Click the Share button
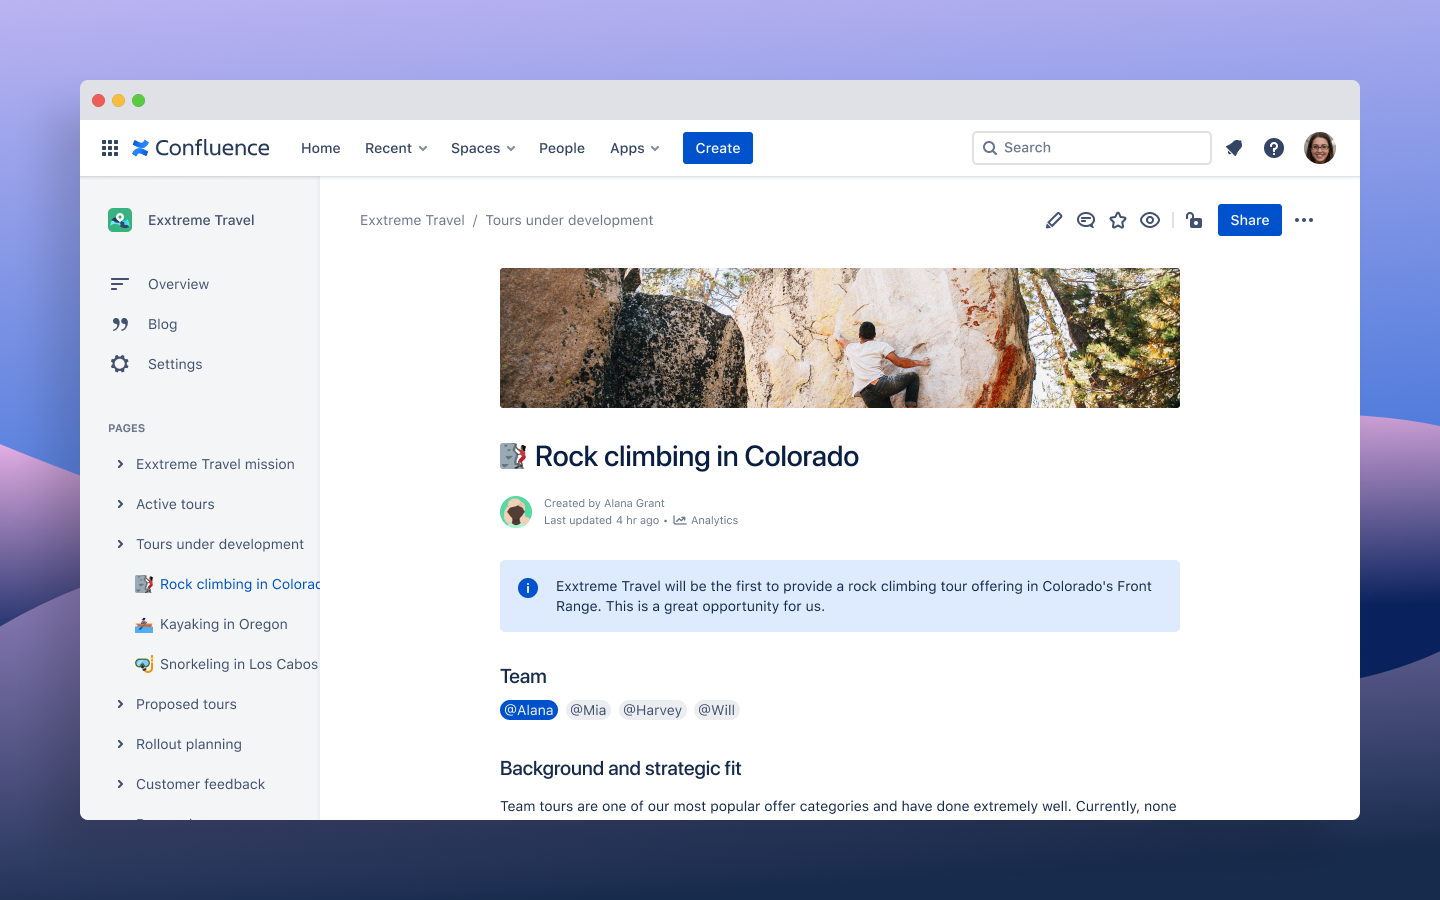This screenshot has width=1440, height=900. [x=1250, y=220]
